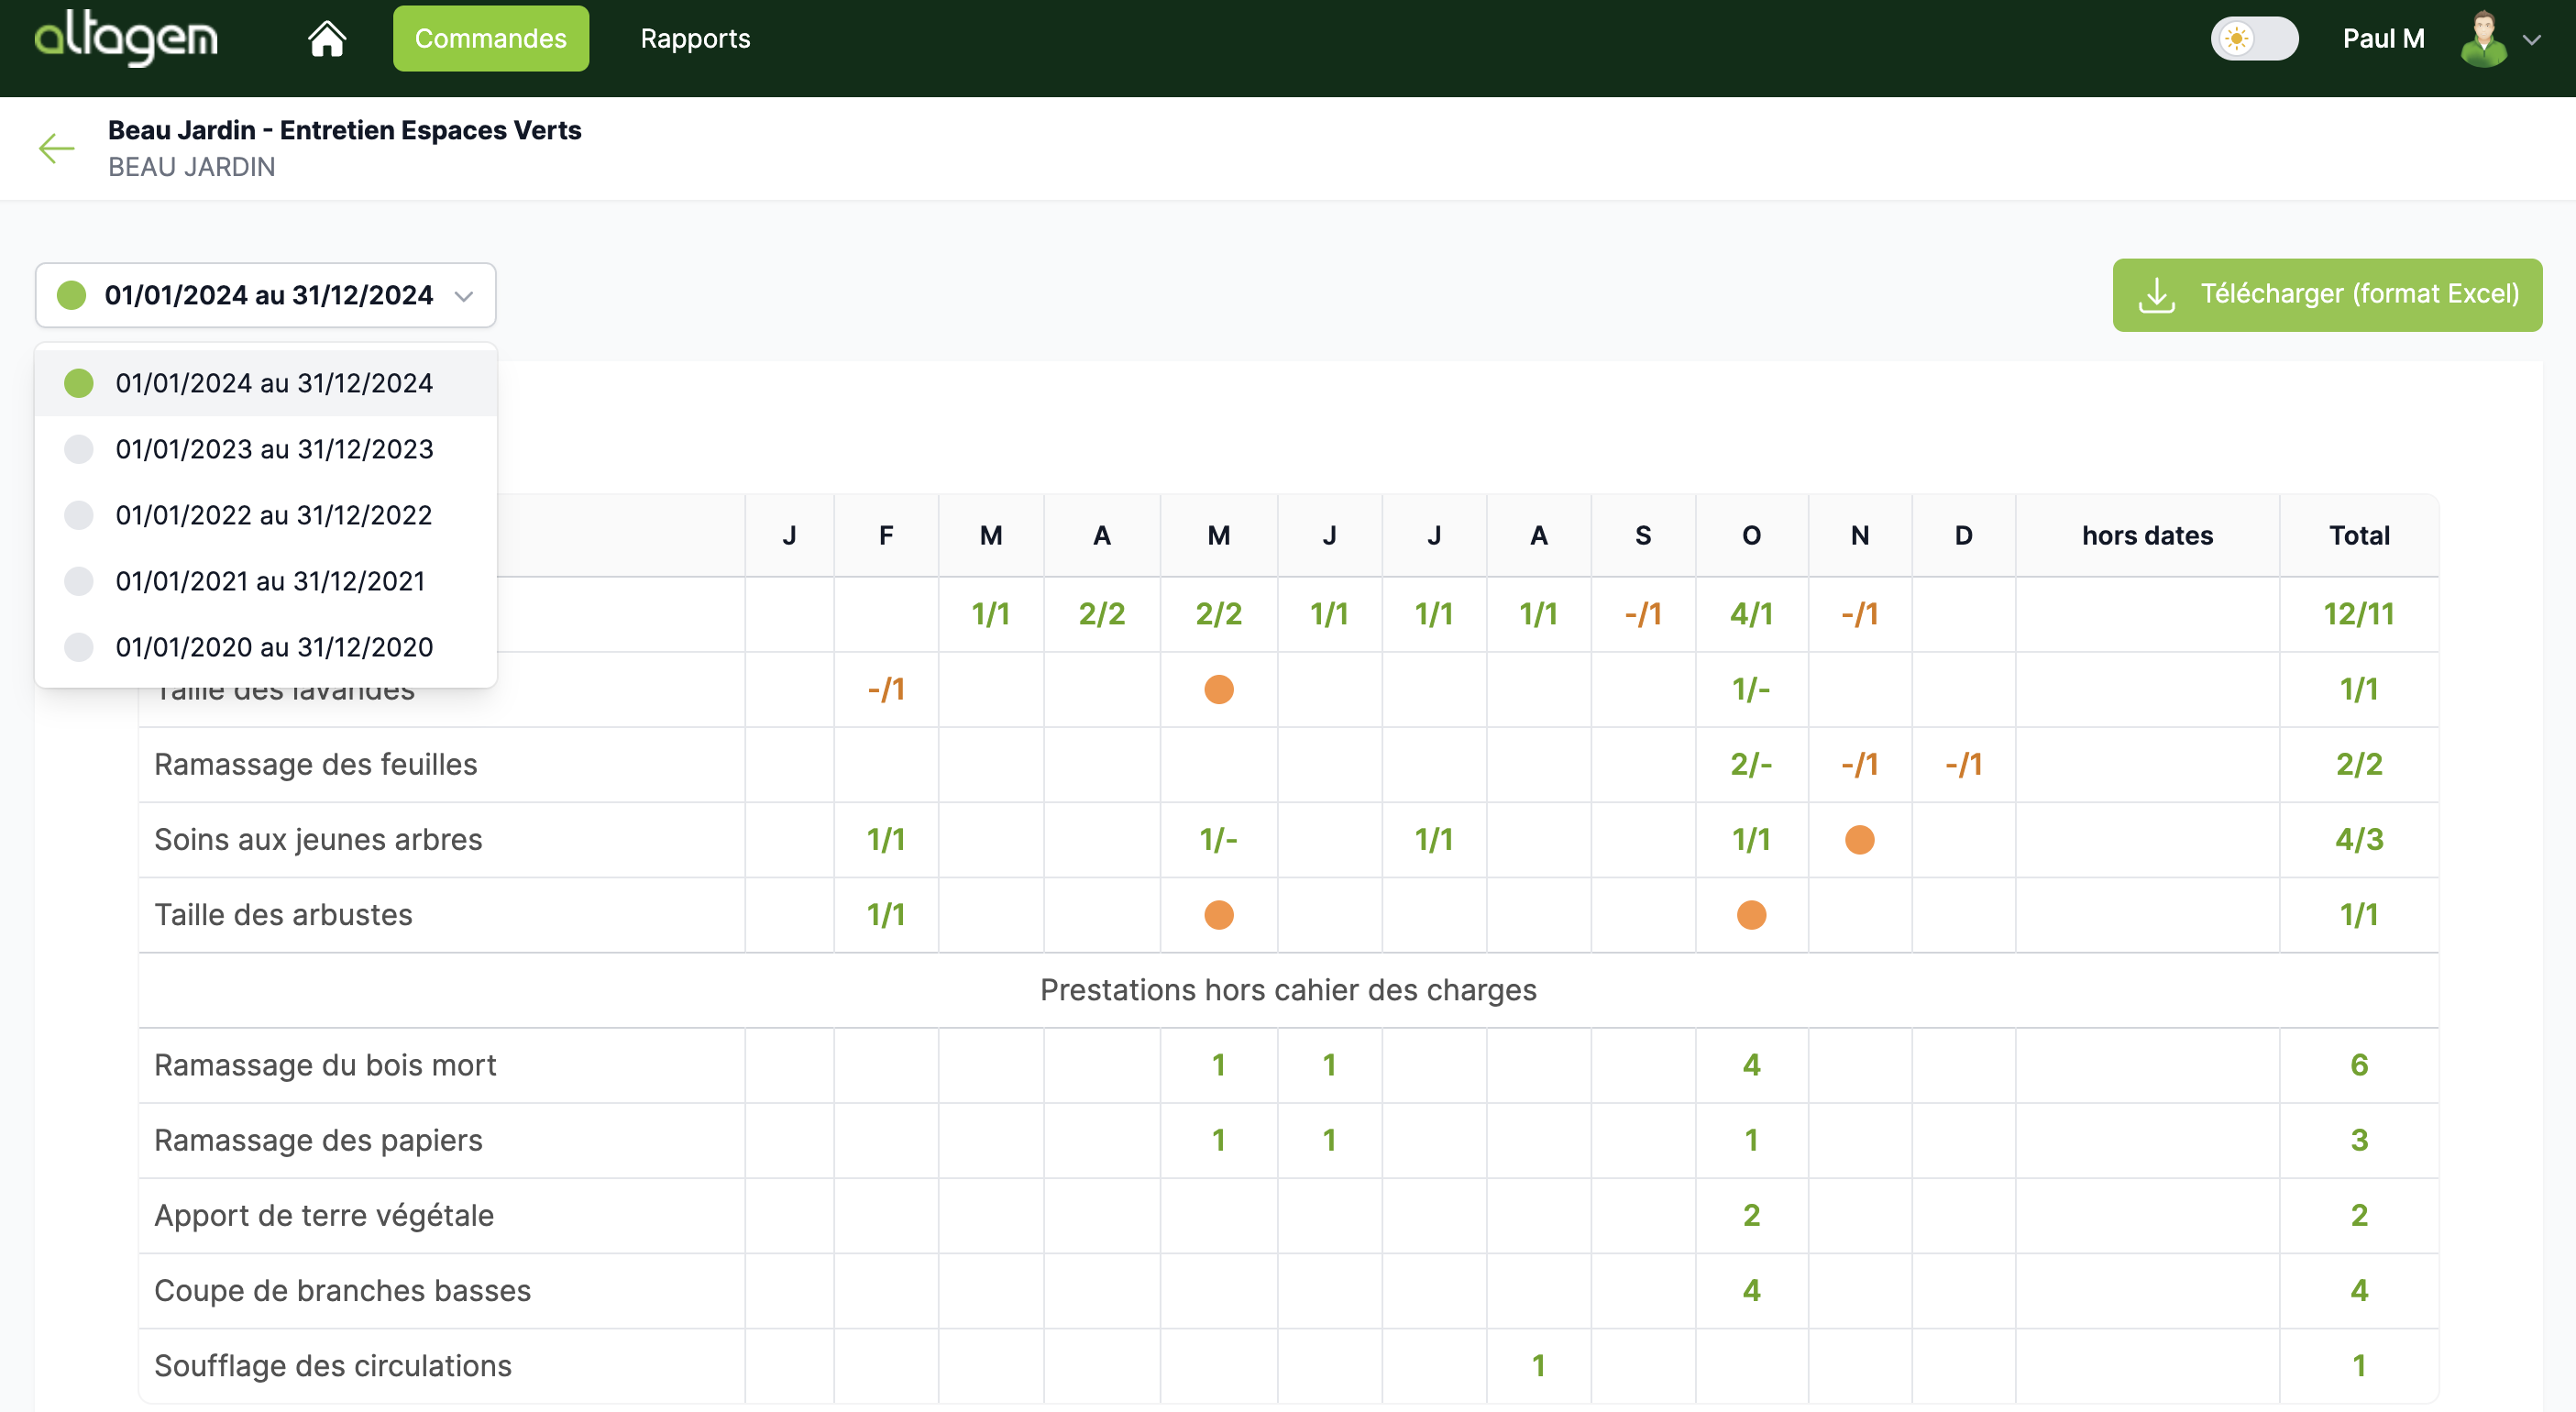Switch to the Rapports tab
The height and width of the screenshot is (1412, 2576).
(695, 39)
